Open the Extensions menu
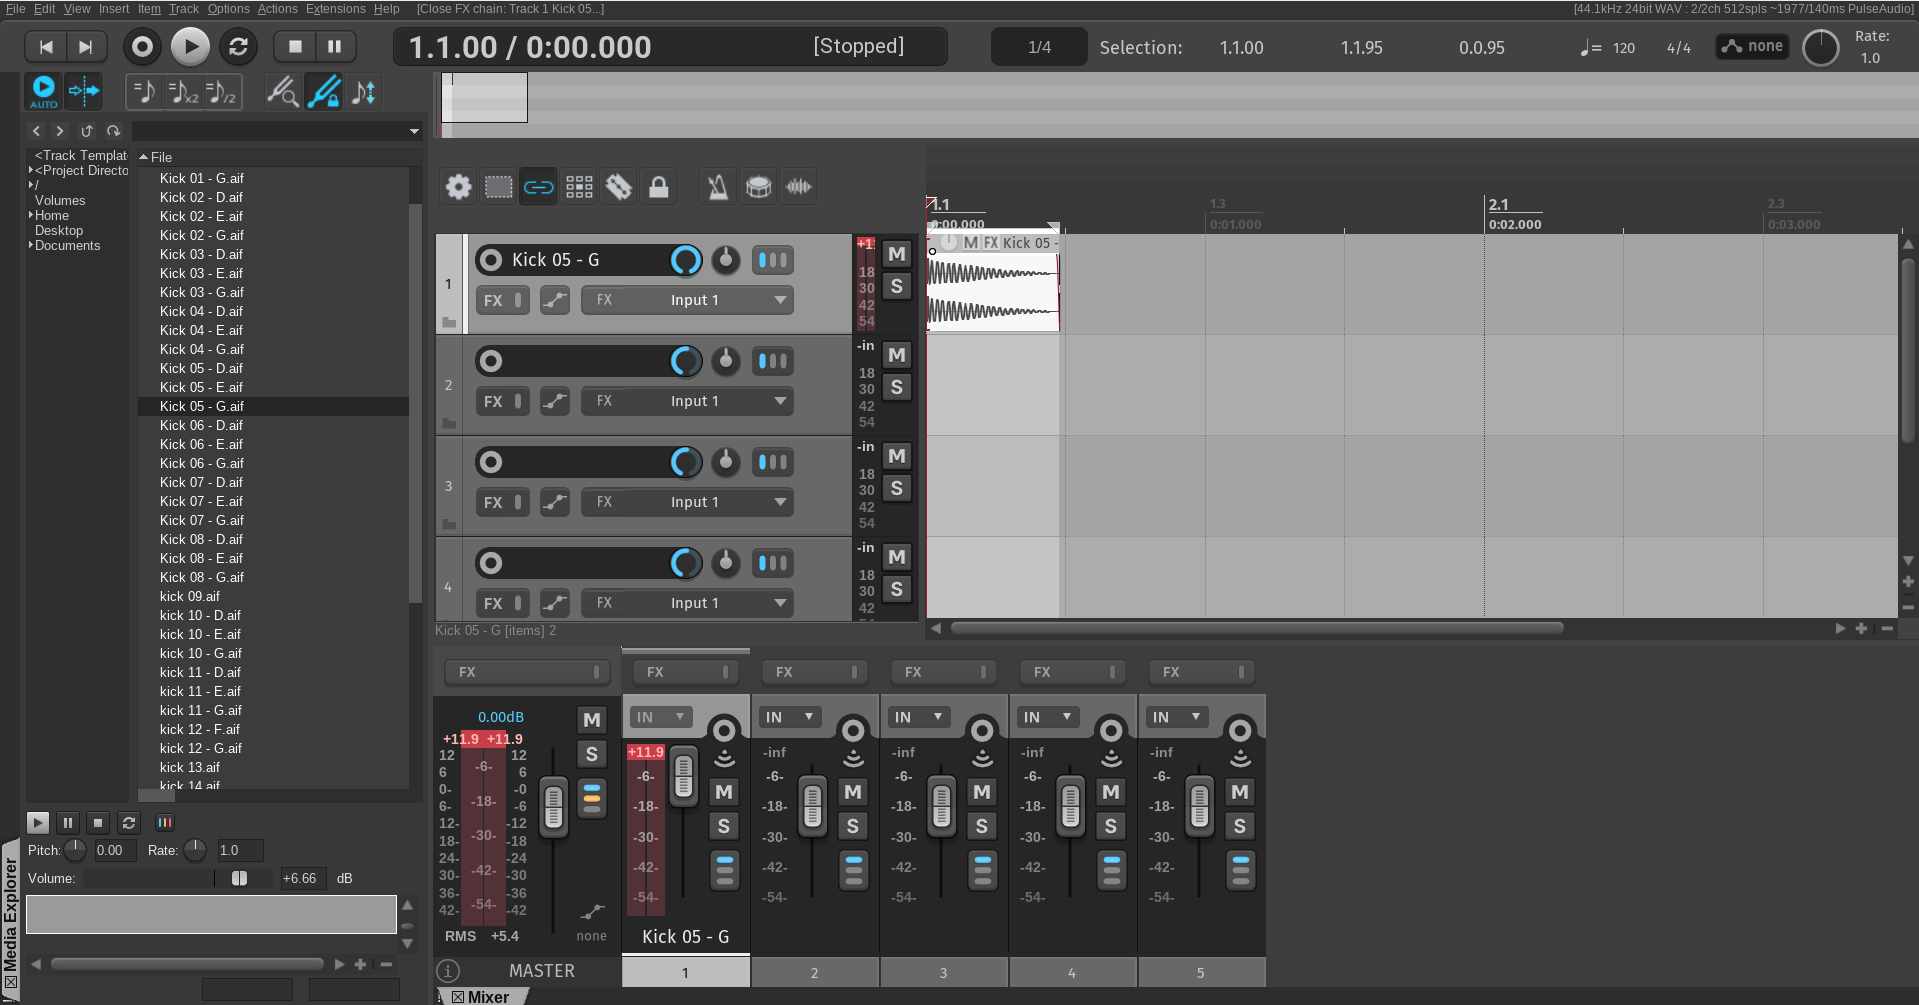Image resolution: width=1919 pixels, height=1005 pixels. pyautogui.click(x=335, y=9)
